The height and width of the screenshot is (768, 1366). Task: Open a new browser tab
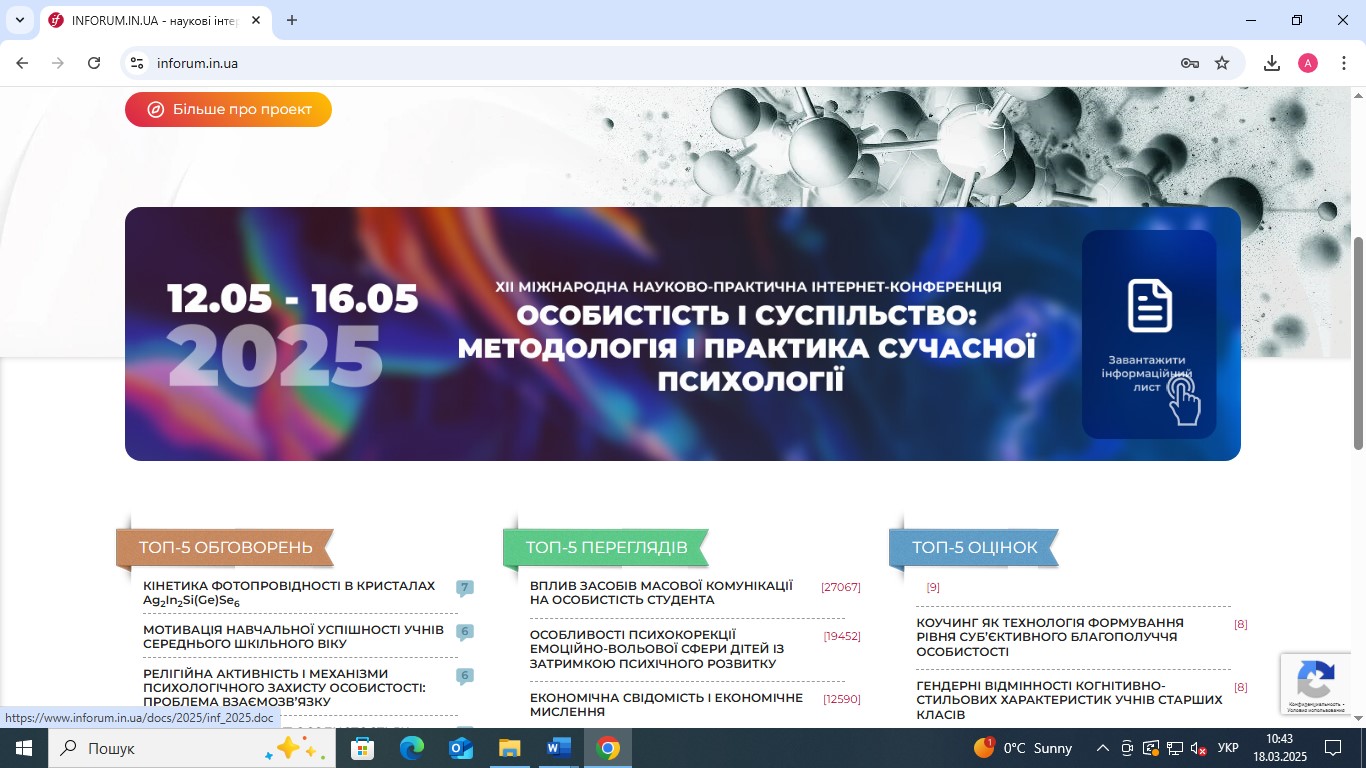click(290, 20)
